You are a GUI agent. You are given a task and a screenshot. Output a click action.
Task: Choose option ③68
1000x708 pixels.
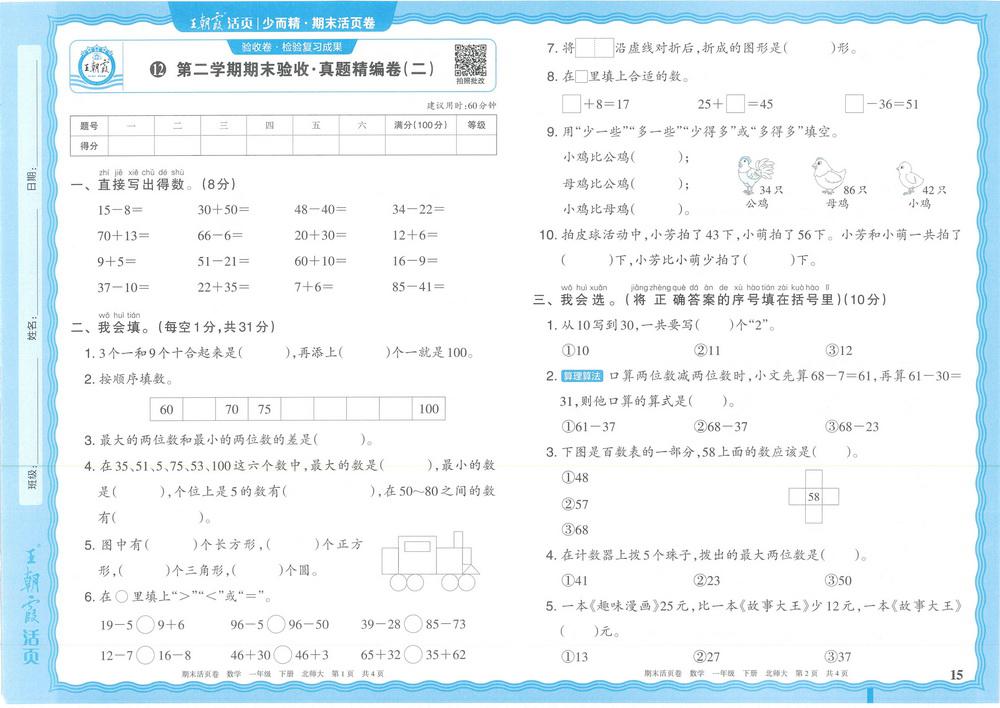pos(575,530)
